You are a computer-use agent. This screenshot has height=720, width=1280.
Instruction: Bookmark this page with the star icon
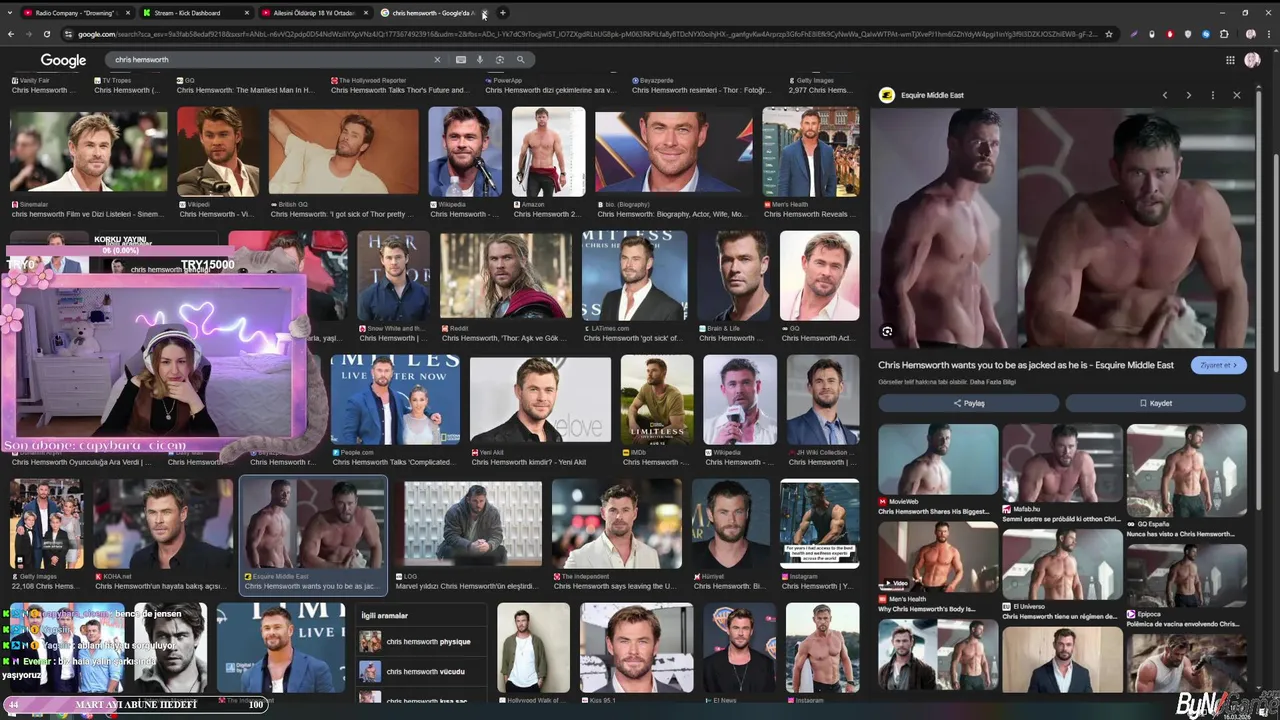(1108, 34)
